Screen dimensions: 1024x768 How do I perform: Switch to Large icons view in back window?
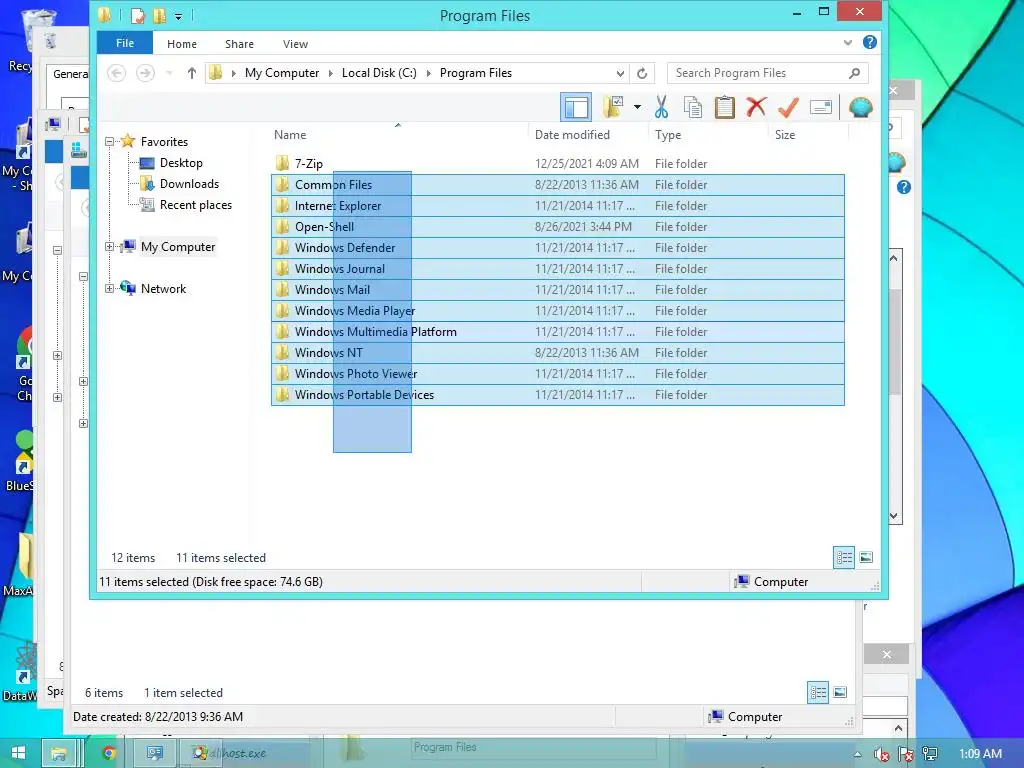pos(840,692)
